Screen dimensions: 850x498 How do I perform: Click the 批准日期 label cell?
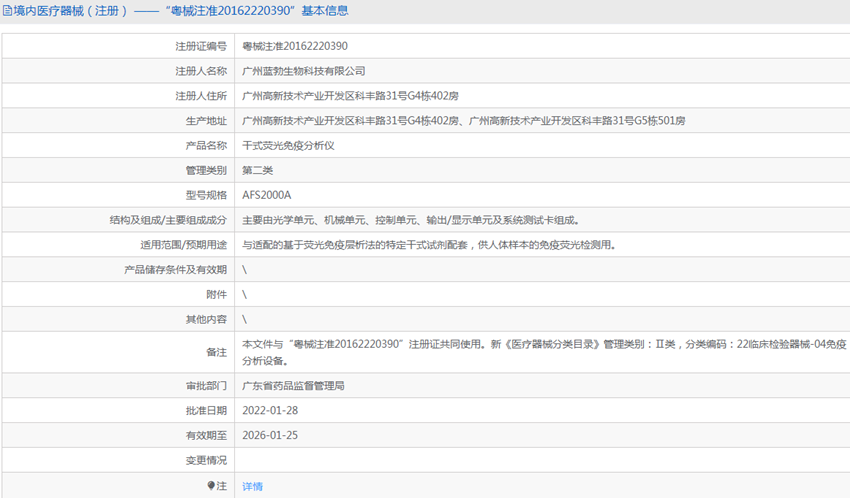coord(118,410)
